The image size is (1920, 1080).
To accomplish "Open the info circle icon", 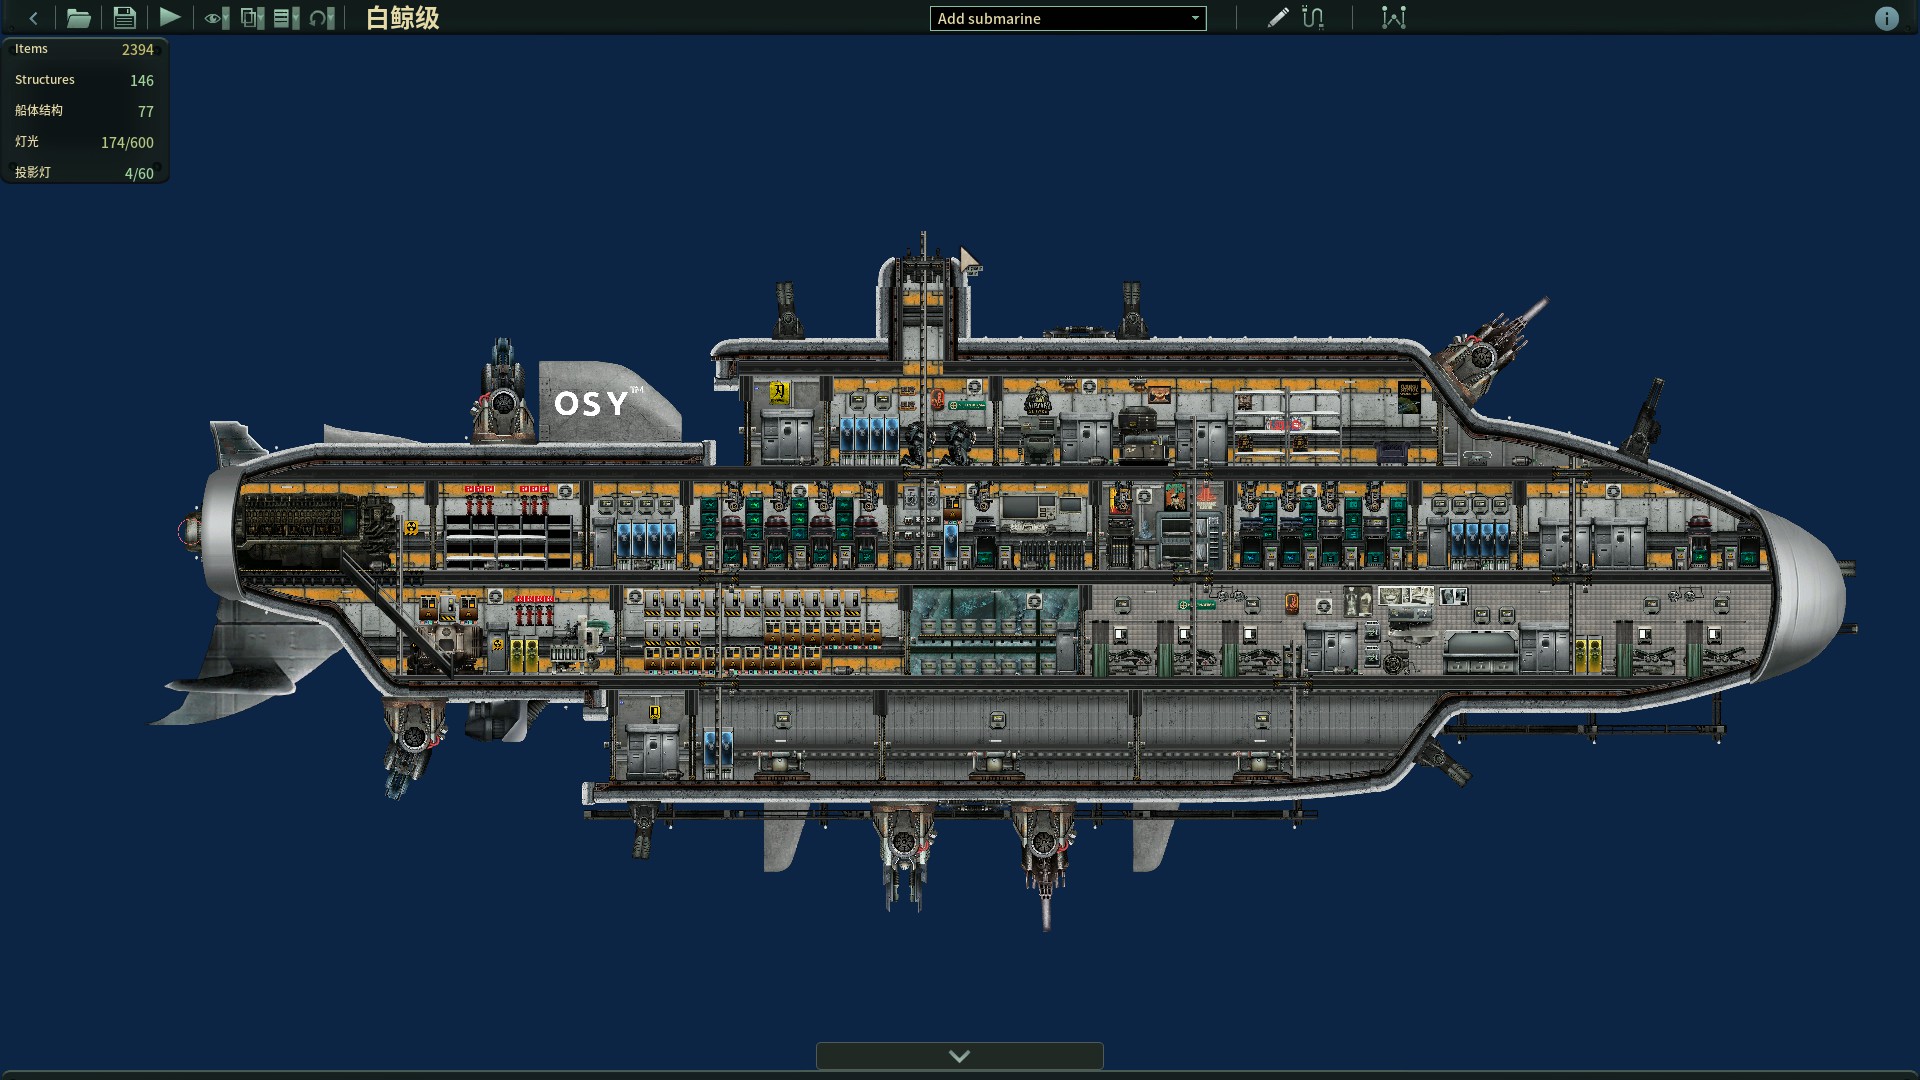I will (x=1886, y=18).
